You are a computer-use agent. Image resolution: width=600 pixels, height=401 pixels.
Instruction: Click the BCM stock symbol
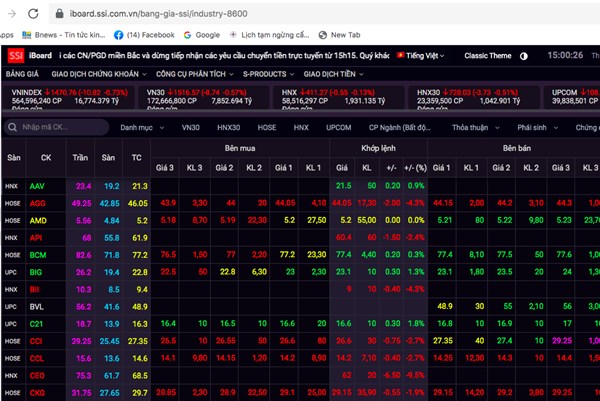click(x=38, y=256)
